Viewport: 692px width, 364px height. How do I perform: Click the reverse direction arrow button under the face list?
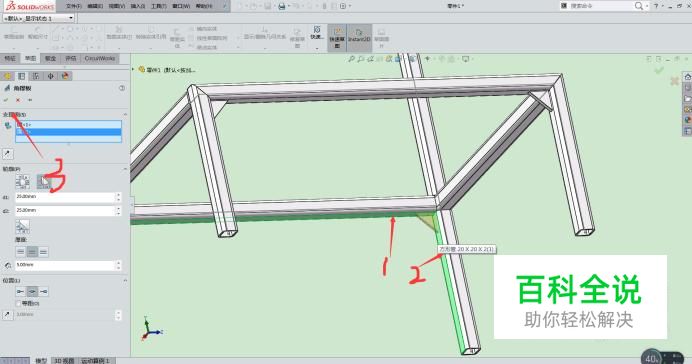[x=8, y=154]
